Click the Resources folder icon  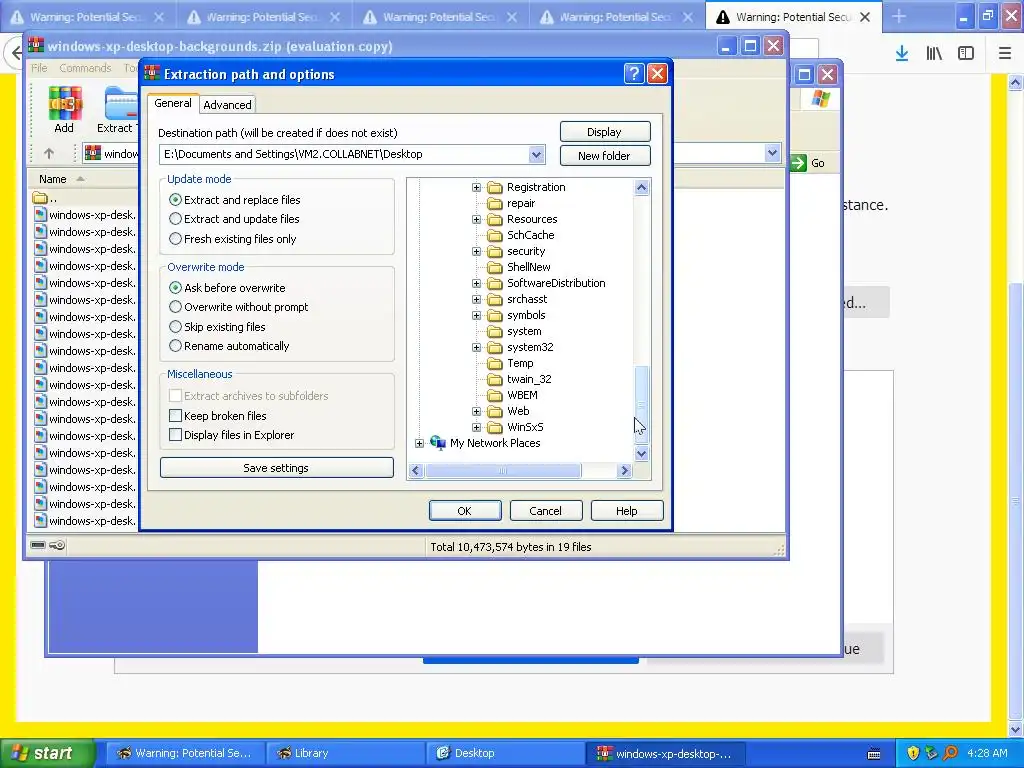pos(495,219)
